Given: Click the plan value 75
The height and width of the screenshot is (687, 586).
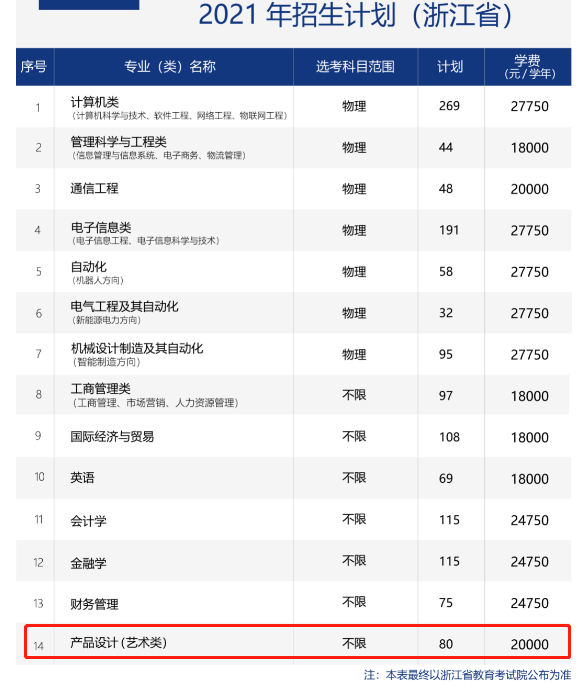Looking at the screenshot, I should pyautogui.click(x=446, y=602).
